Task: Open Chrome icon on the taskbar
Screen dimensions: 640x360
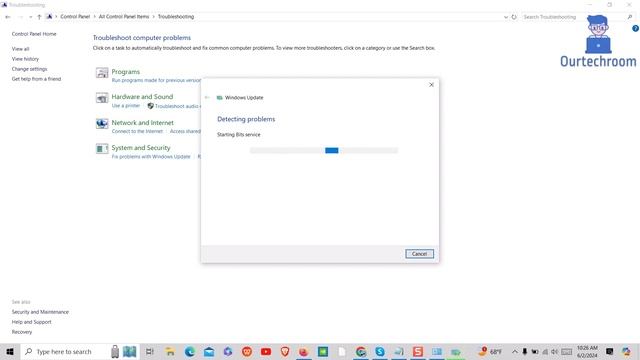Action: click(x=361, y=351)
